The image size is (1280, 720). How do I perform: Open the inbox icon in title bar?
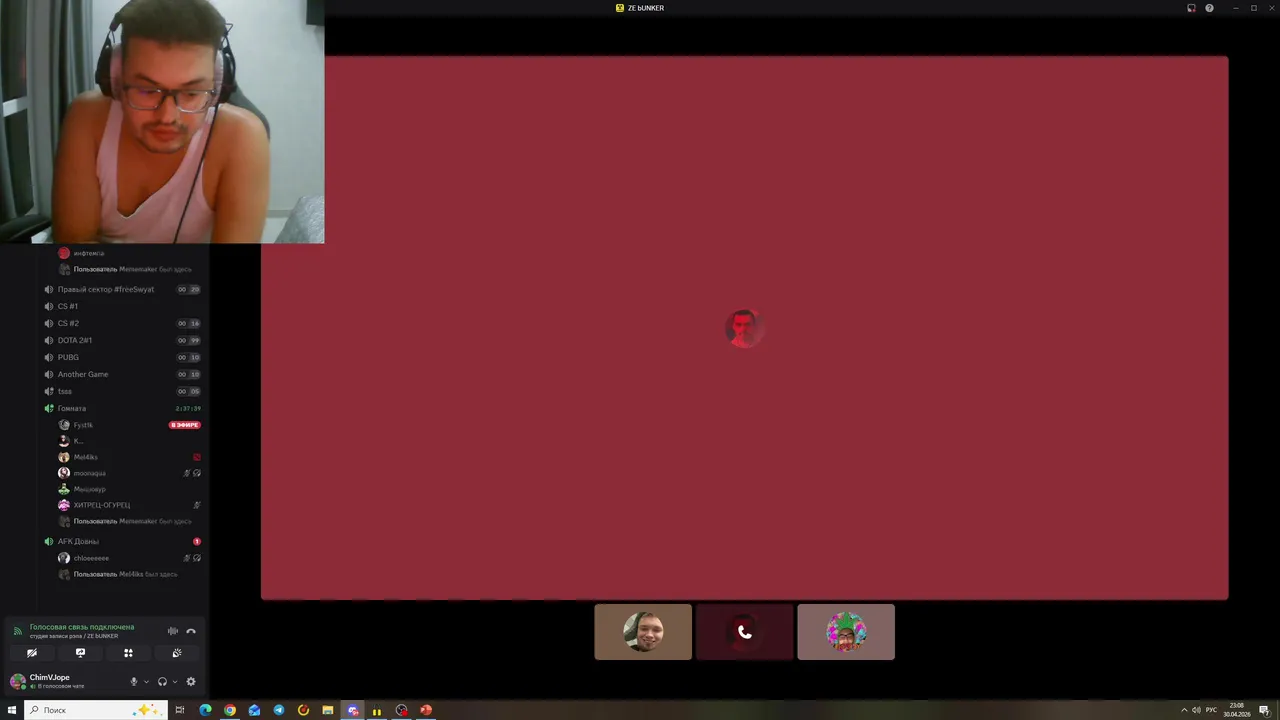click(1191, 8)
